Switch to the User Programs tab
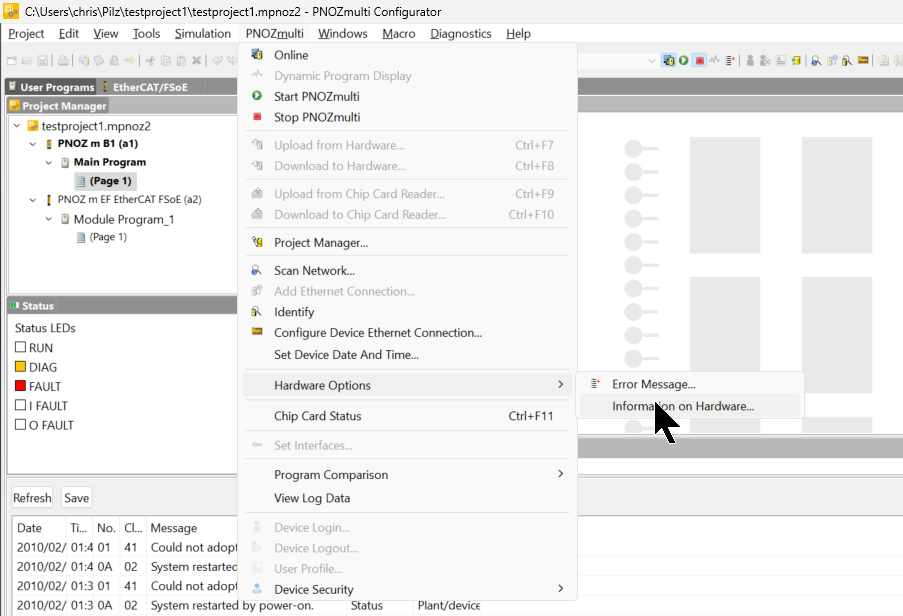The height and width of the screenshot is (616, 903). point(52,87)
